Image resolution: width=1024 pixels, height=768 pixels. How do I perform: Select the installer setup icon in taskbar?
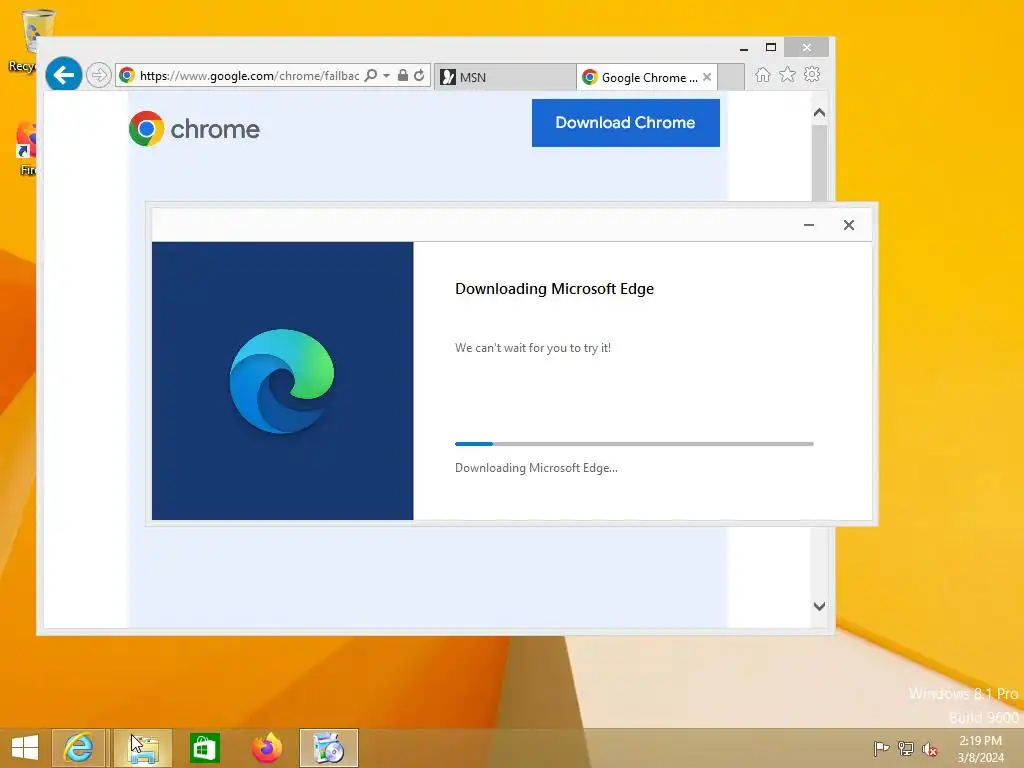[328, 748]
